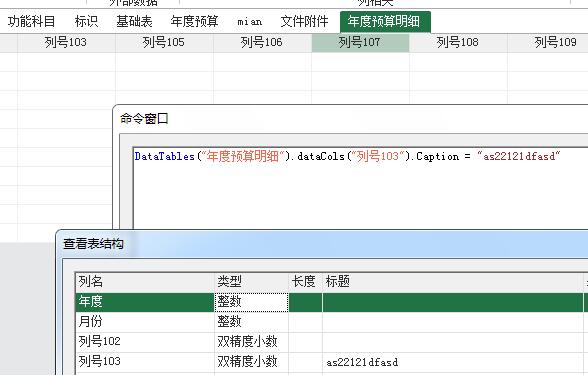
Task: Select the 文件附件 tab
Action: (304, 21)
